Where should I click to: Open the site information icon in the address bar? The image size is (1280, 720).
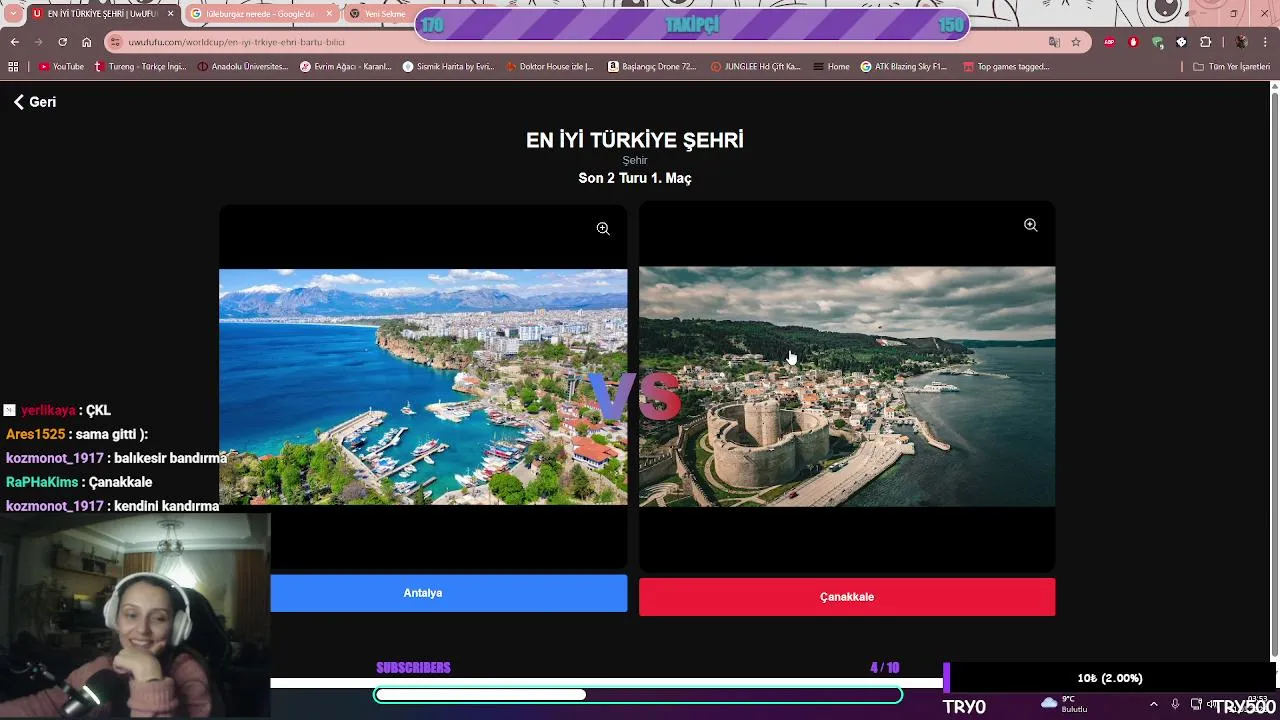point(116,42)
